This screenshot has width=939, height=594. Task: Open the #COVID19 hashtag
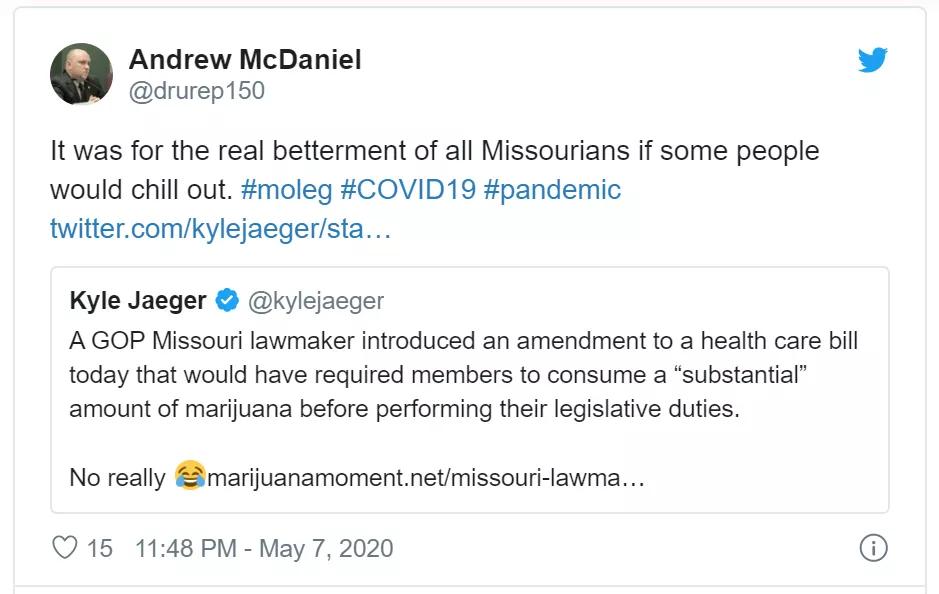(x=408, y=189)
